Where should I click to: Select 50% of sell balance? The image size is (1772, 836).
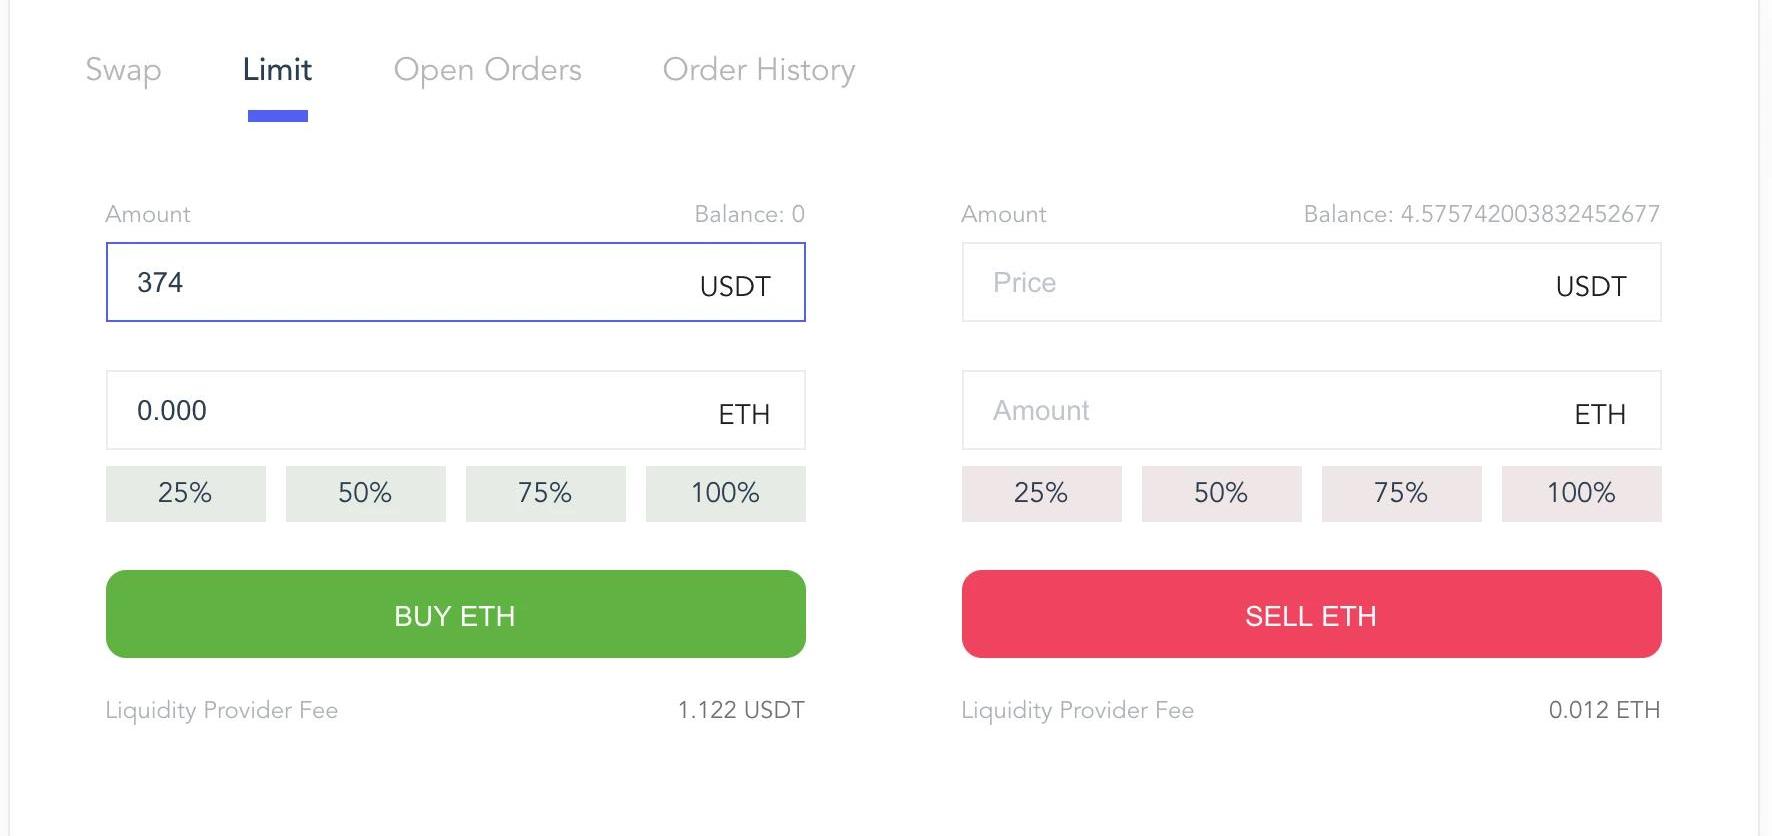coord(1221,493)
